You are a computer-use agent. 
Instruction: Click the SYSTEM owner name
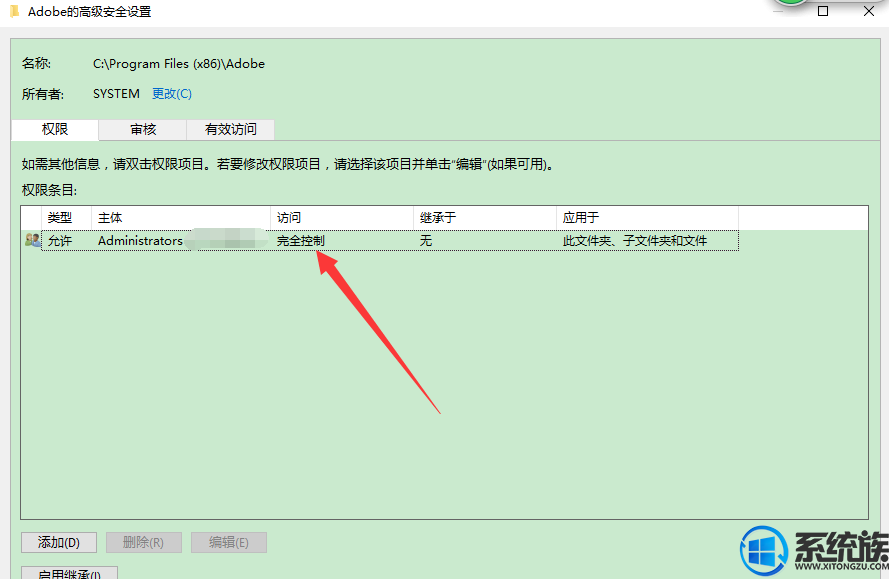pyautogui.click(x=116, y=94)
